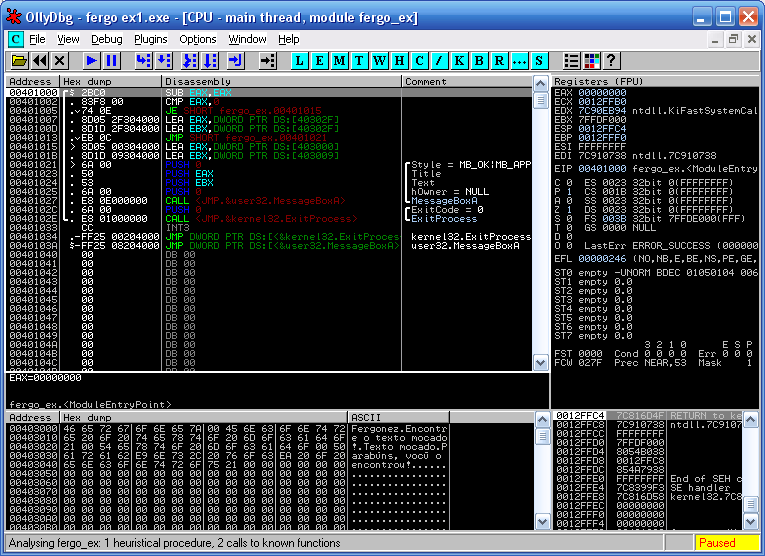Screen dimensions: 765x556
Task: Click dump pane scrollbar down arrow
Action: click(x=542, y=521)
